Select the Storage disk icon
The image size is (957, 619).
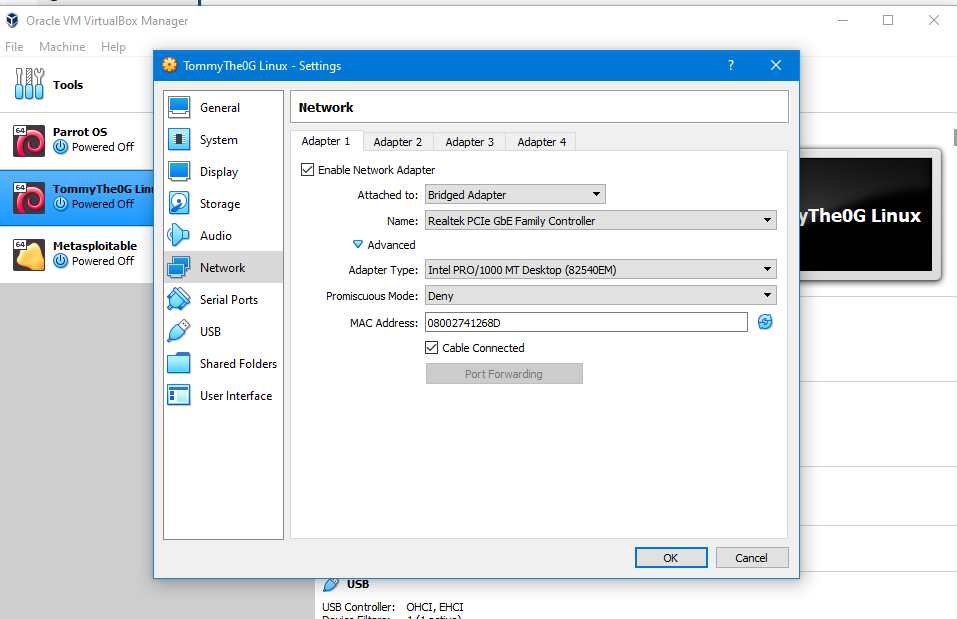pos(179,203)
